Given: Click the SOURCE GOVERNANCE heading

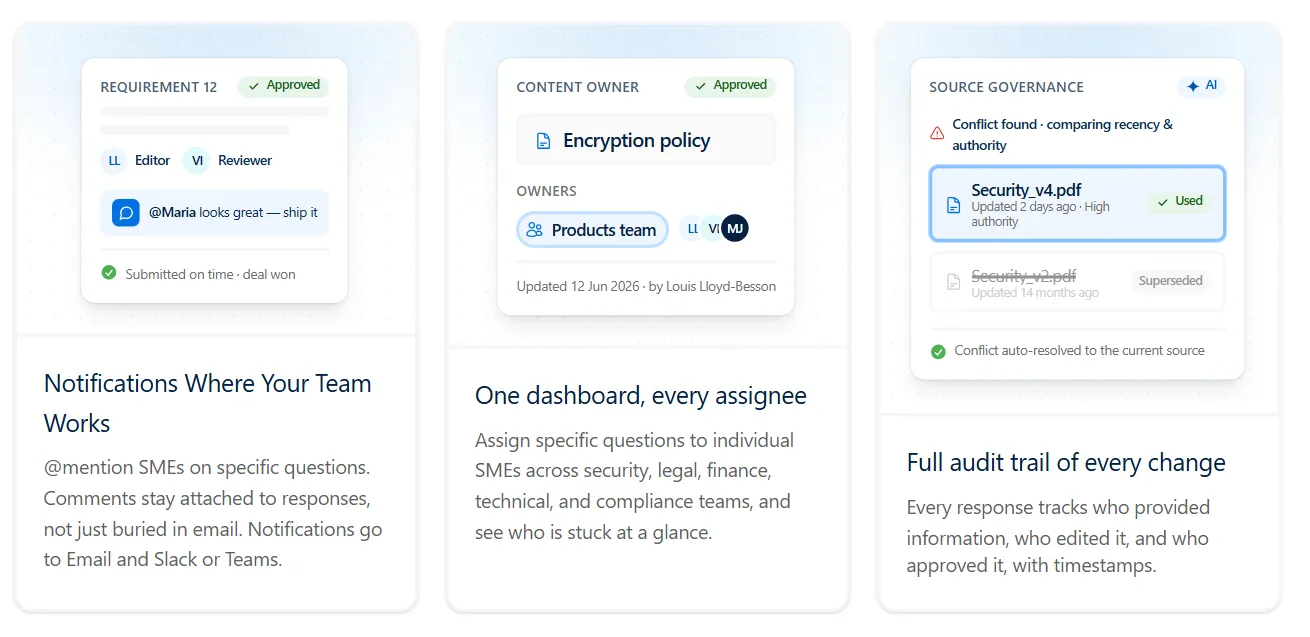Looking at the screenshot, I should [x=1006, y=87].
